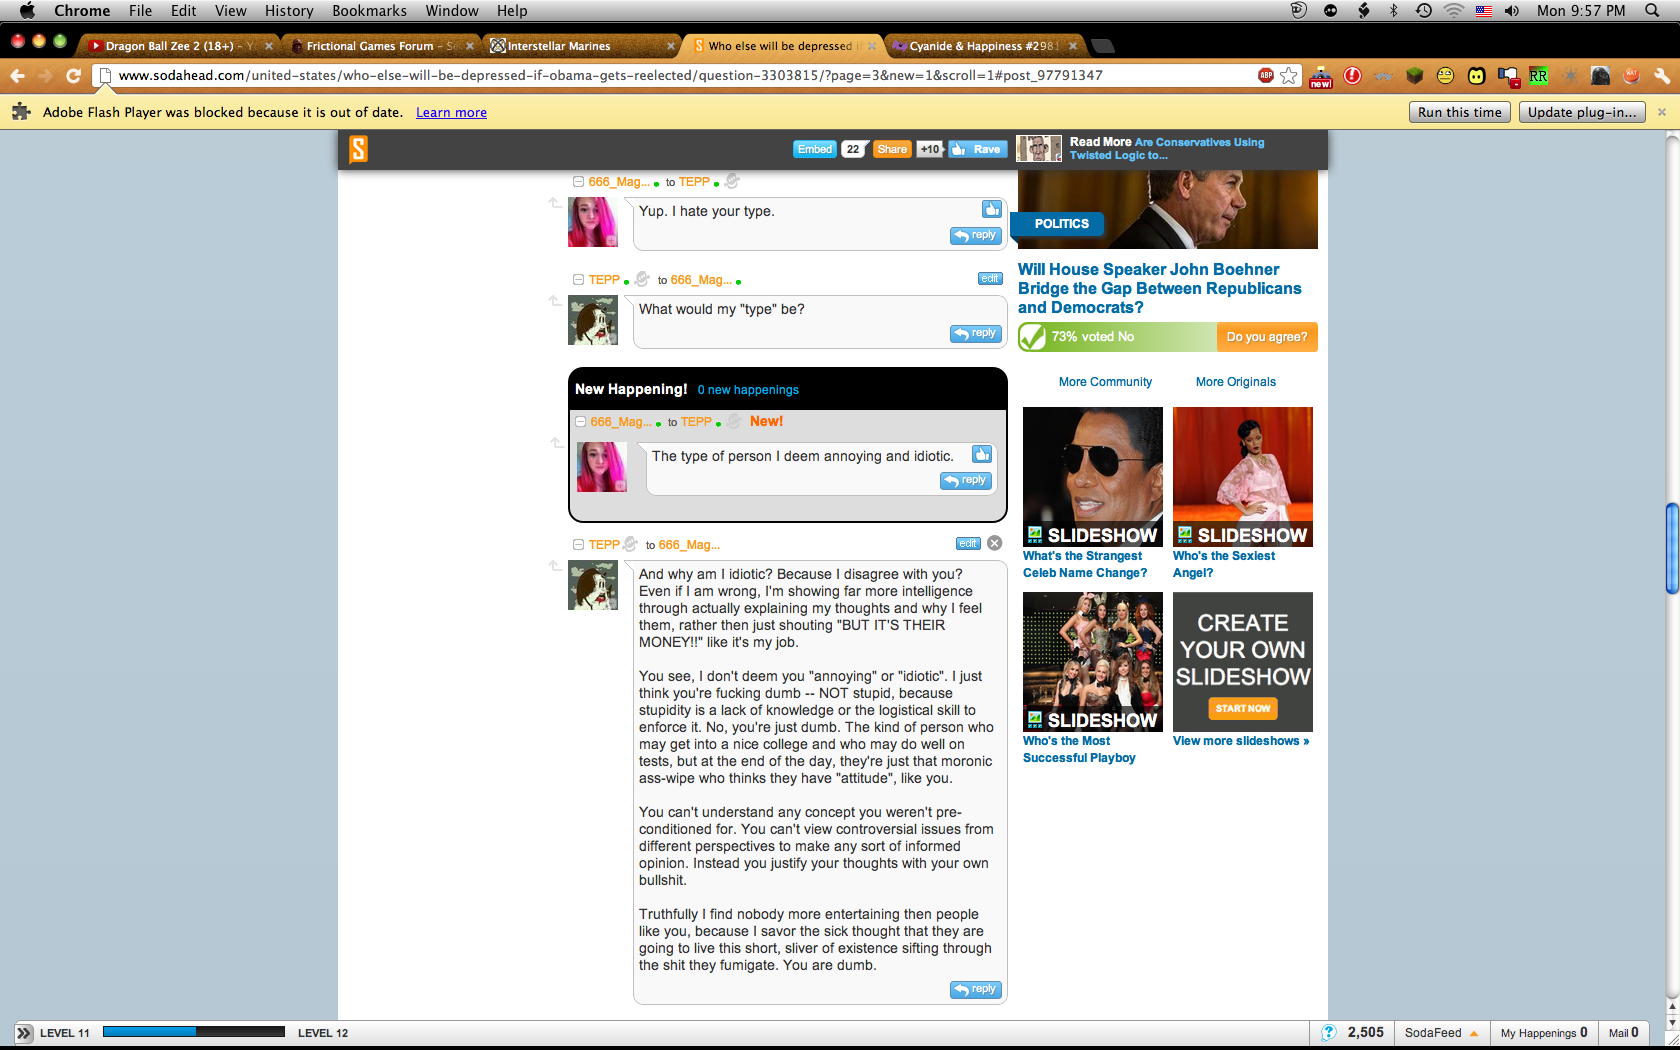Bookmark this page with the star icon
This screenshot has width=1680, height=1050.
[1289, 76]
